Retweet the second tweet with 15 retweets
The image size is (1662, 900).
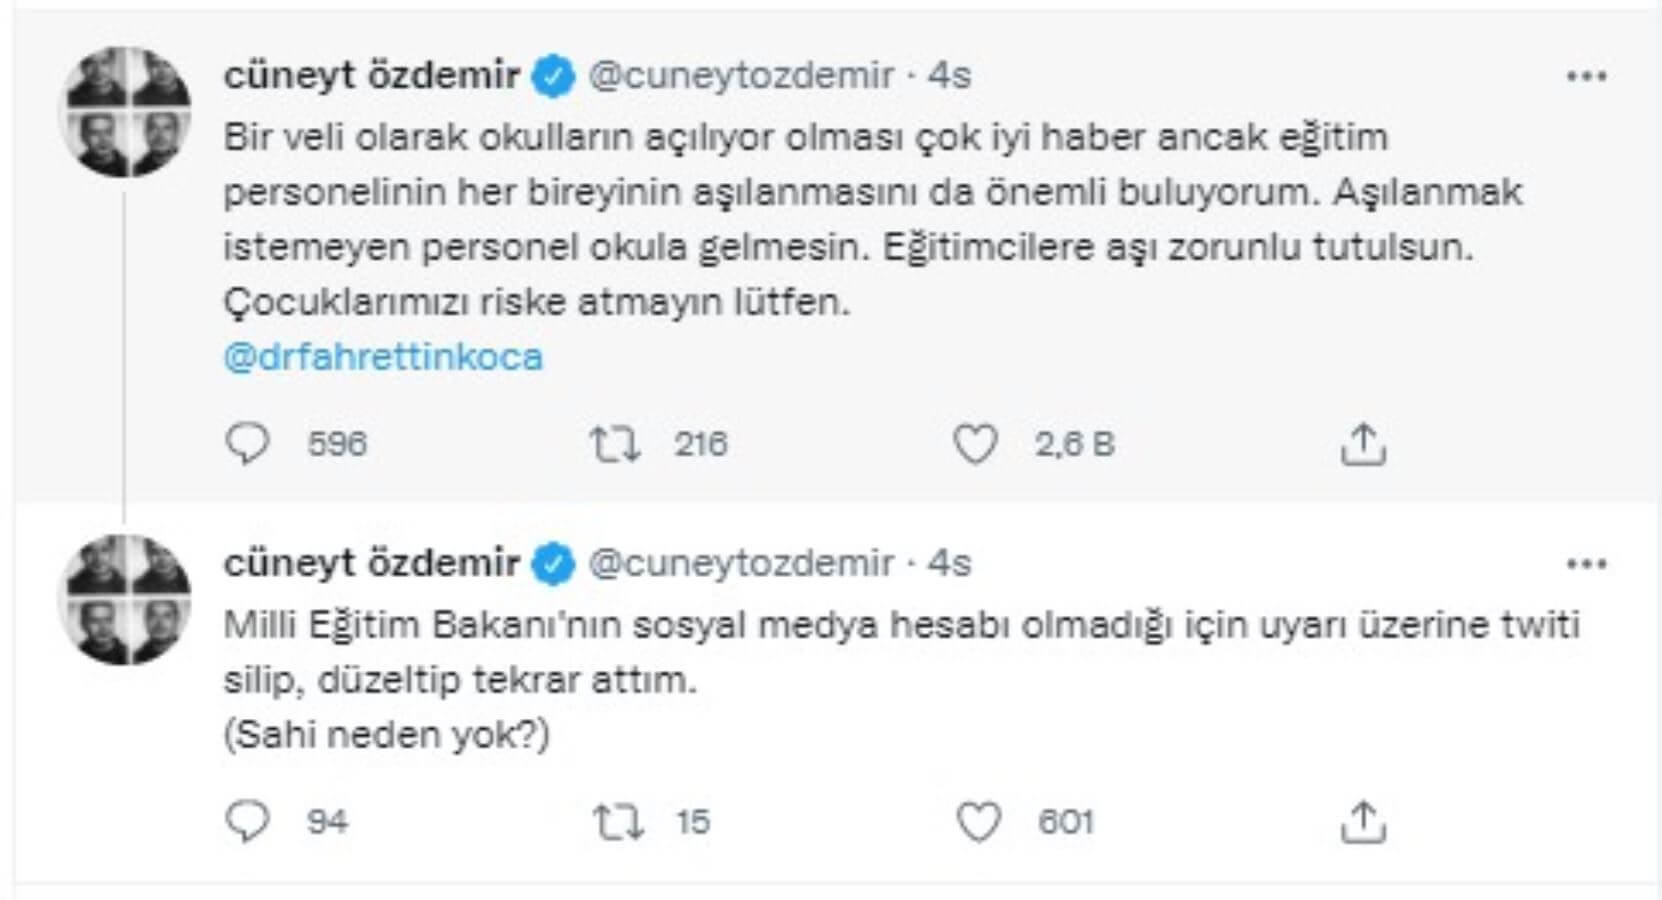[x=618, y=822]
